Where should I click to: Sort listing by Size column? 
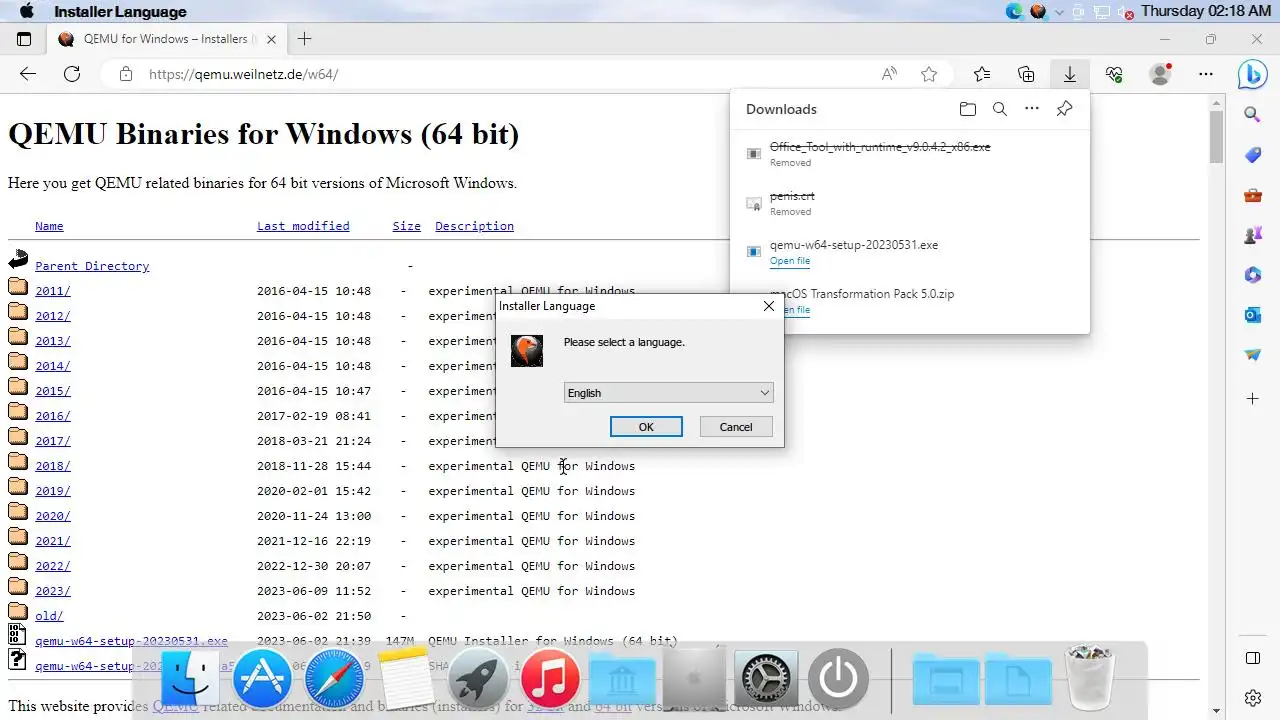[406, 226]
